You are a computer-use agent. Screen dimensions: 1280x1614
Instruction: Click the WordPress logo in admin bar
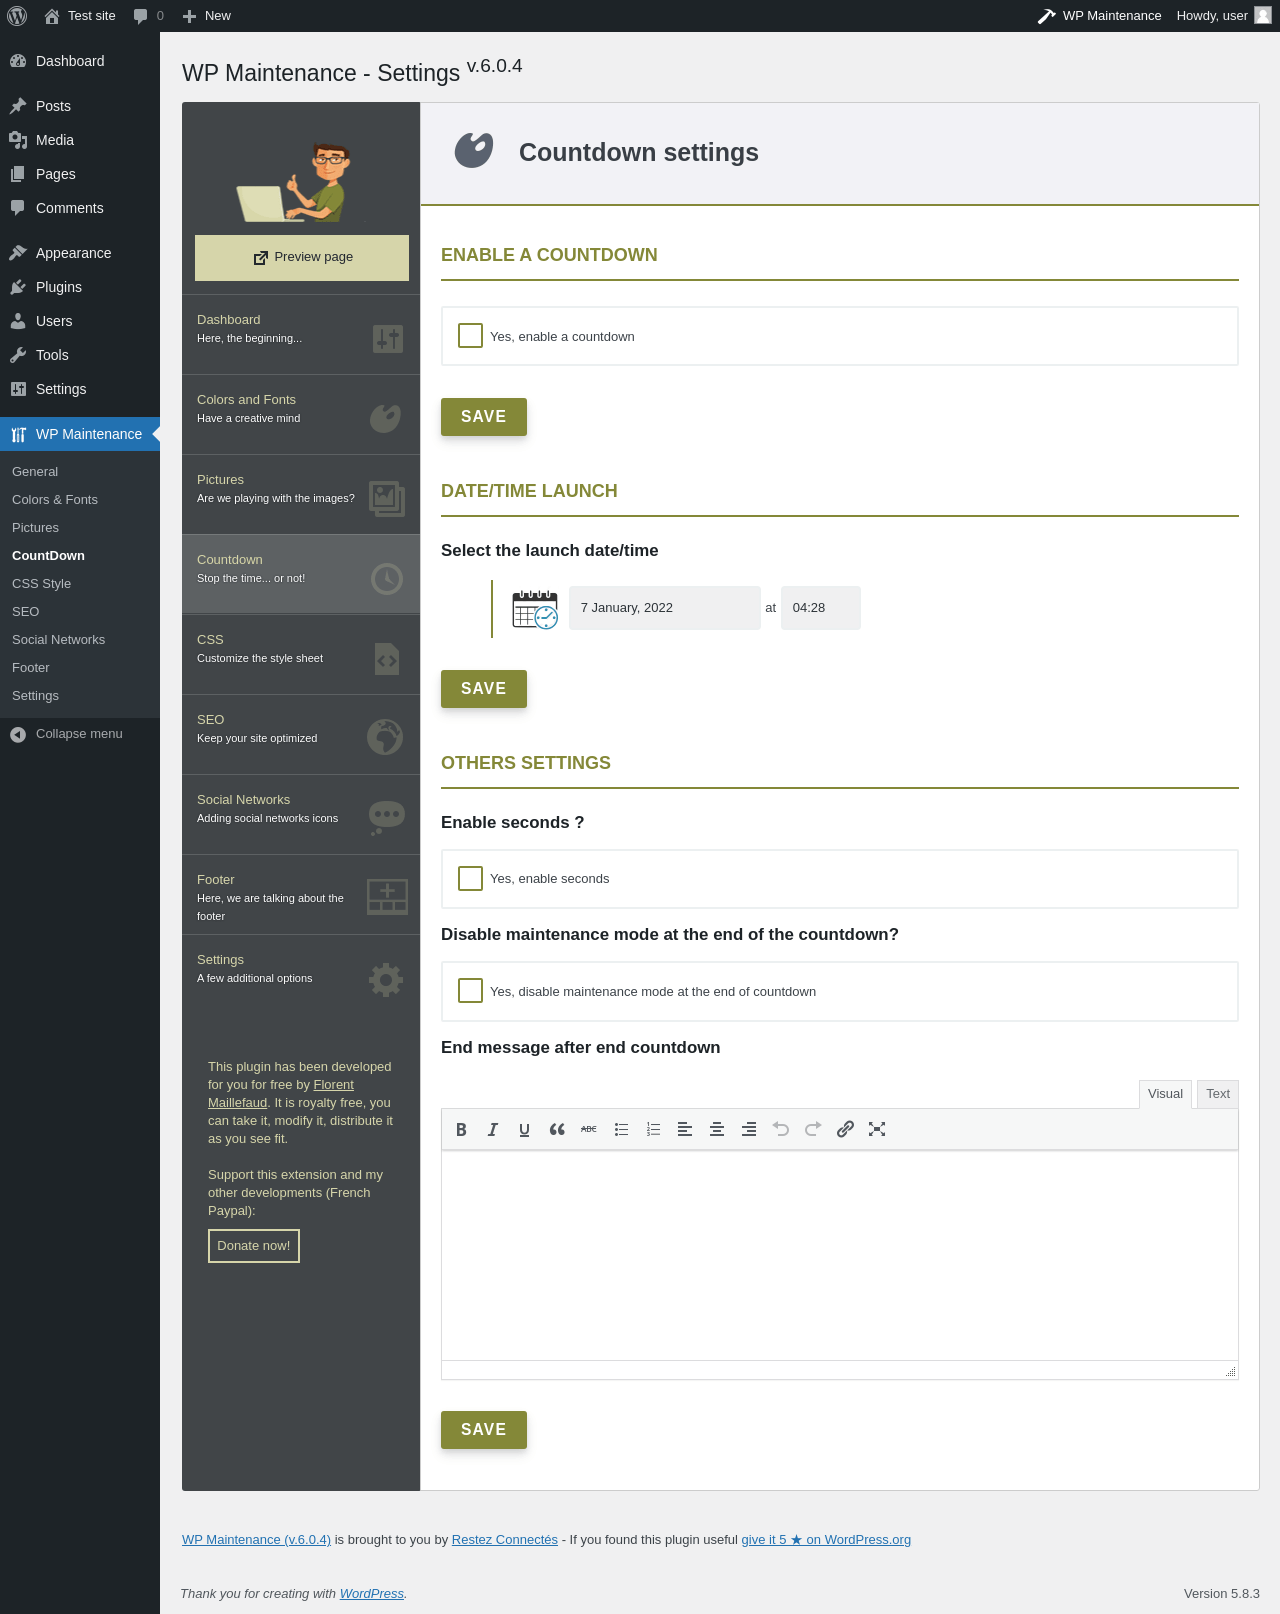(x=17, y=16)
